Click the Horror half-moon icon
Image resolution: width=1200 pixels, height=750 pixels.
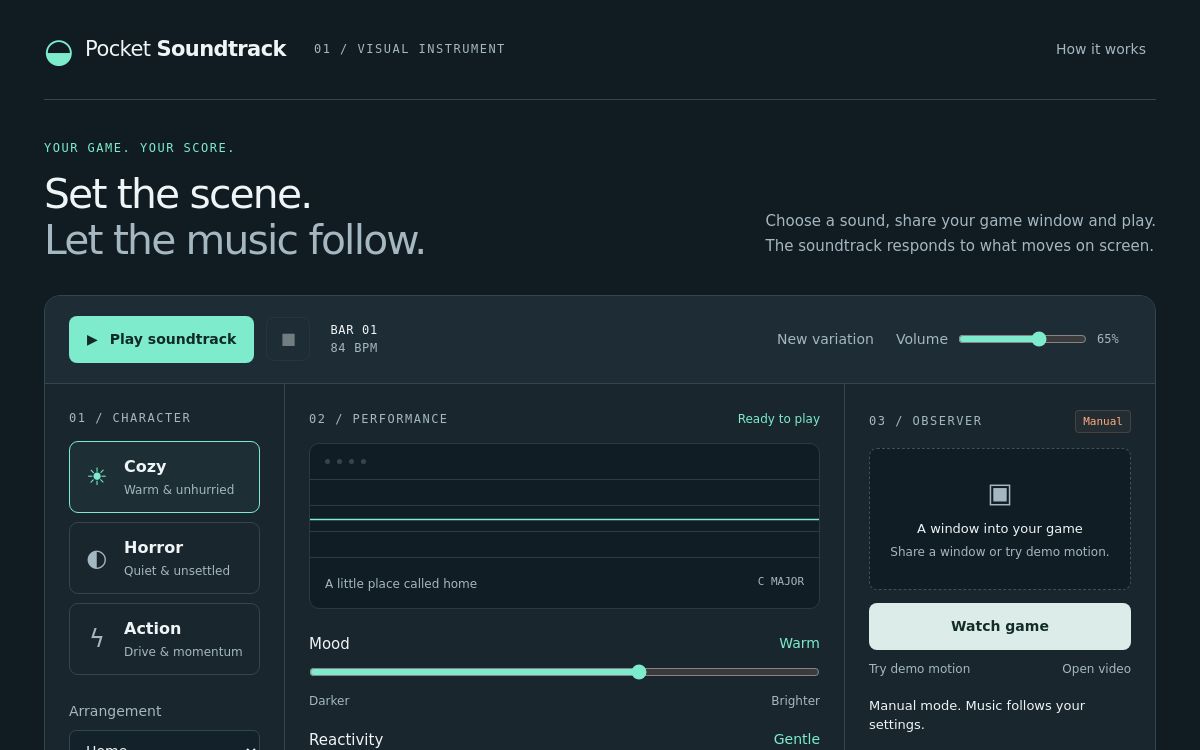click(x=97, y=558)
